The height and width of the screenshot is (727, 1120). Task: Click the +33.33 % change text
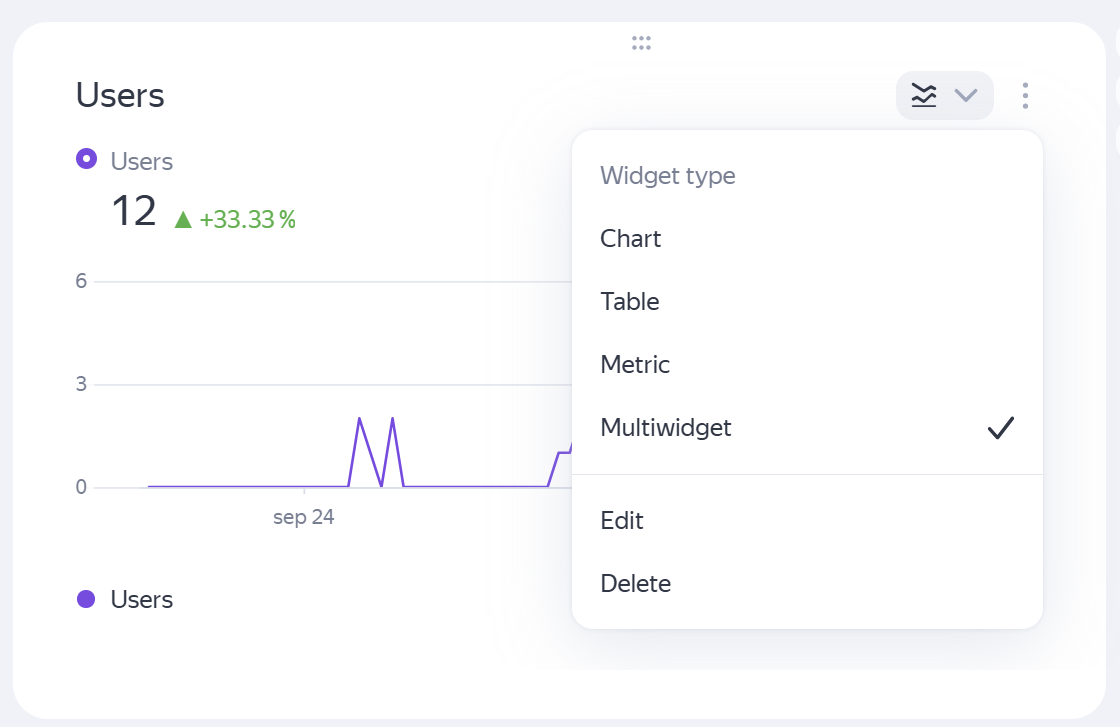coord(248,220)
